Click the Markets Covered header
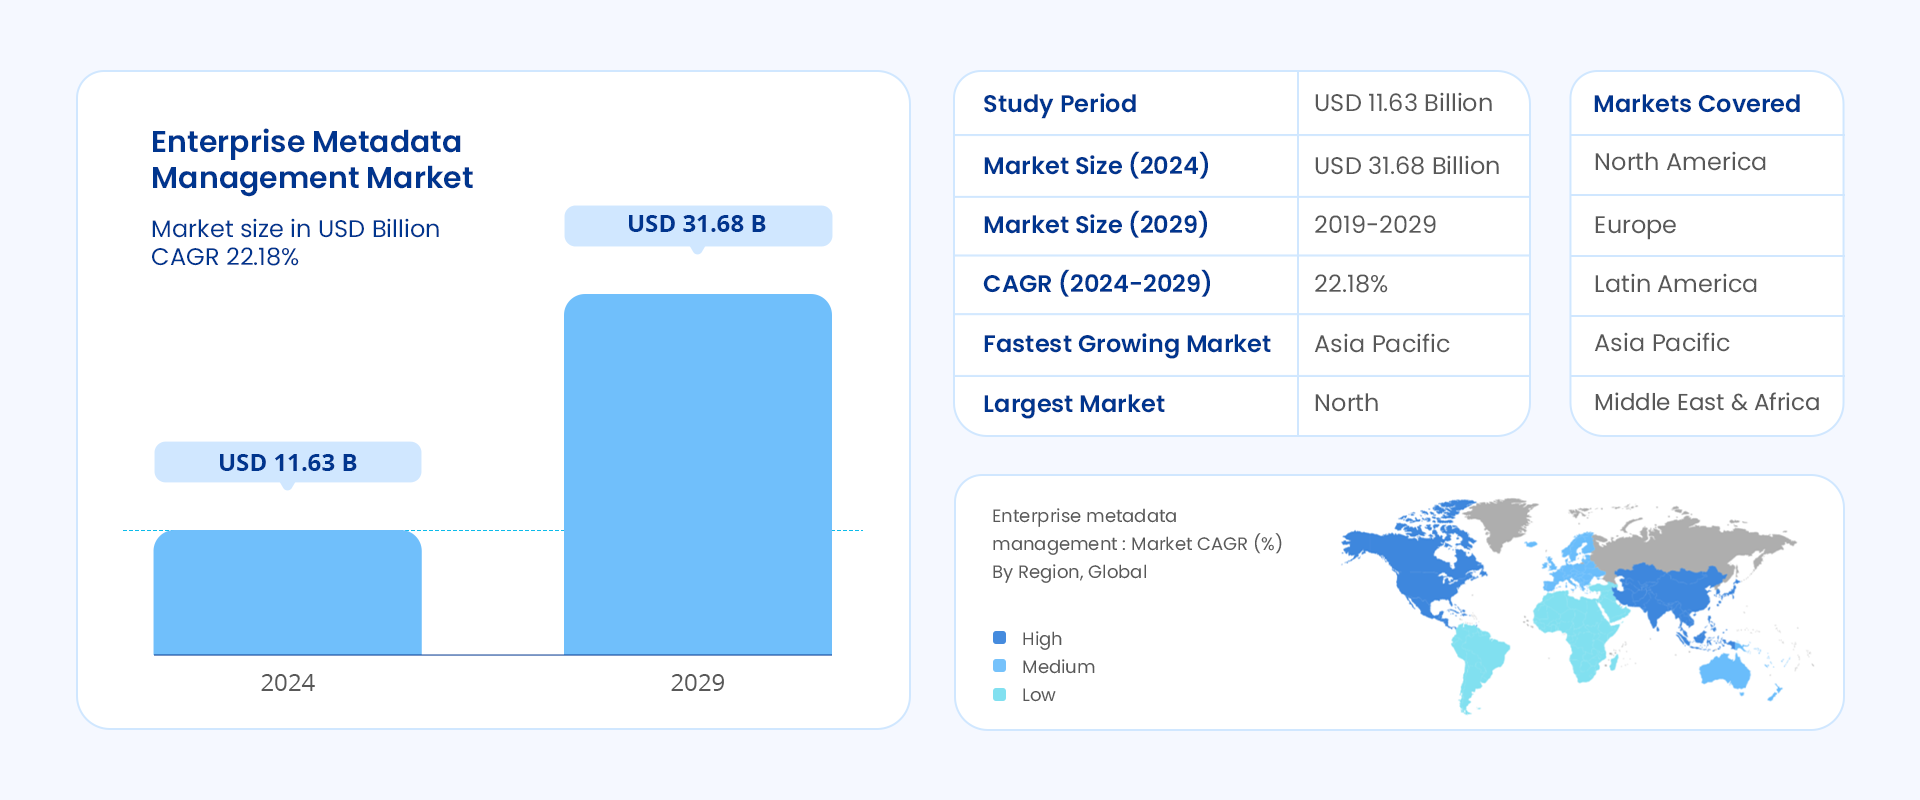 (1696, 104)
